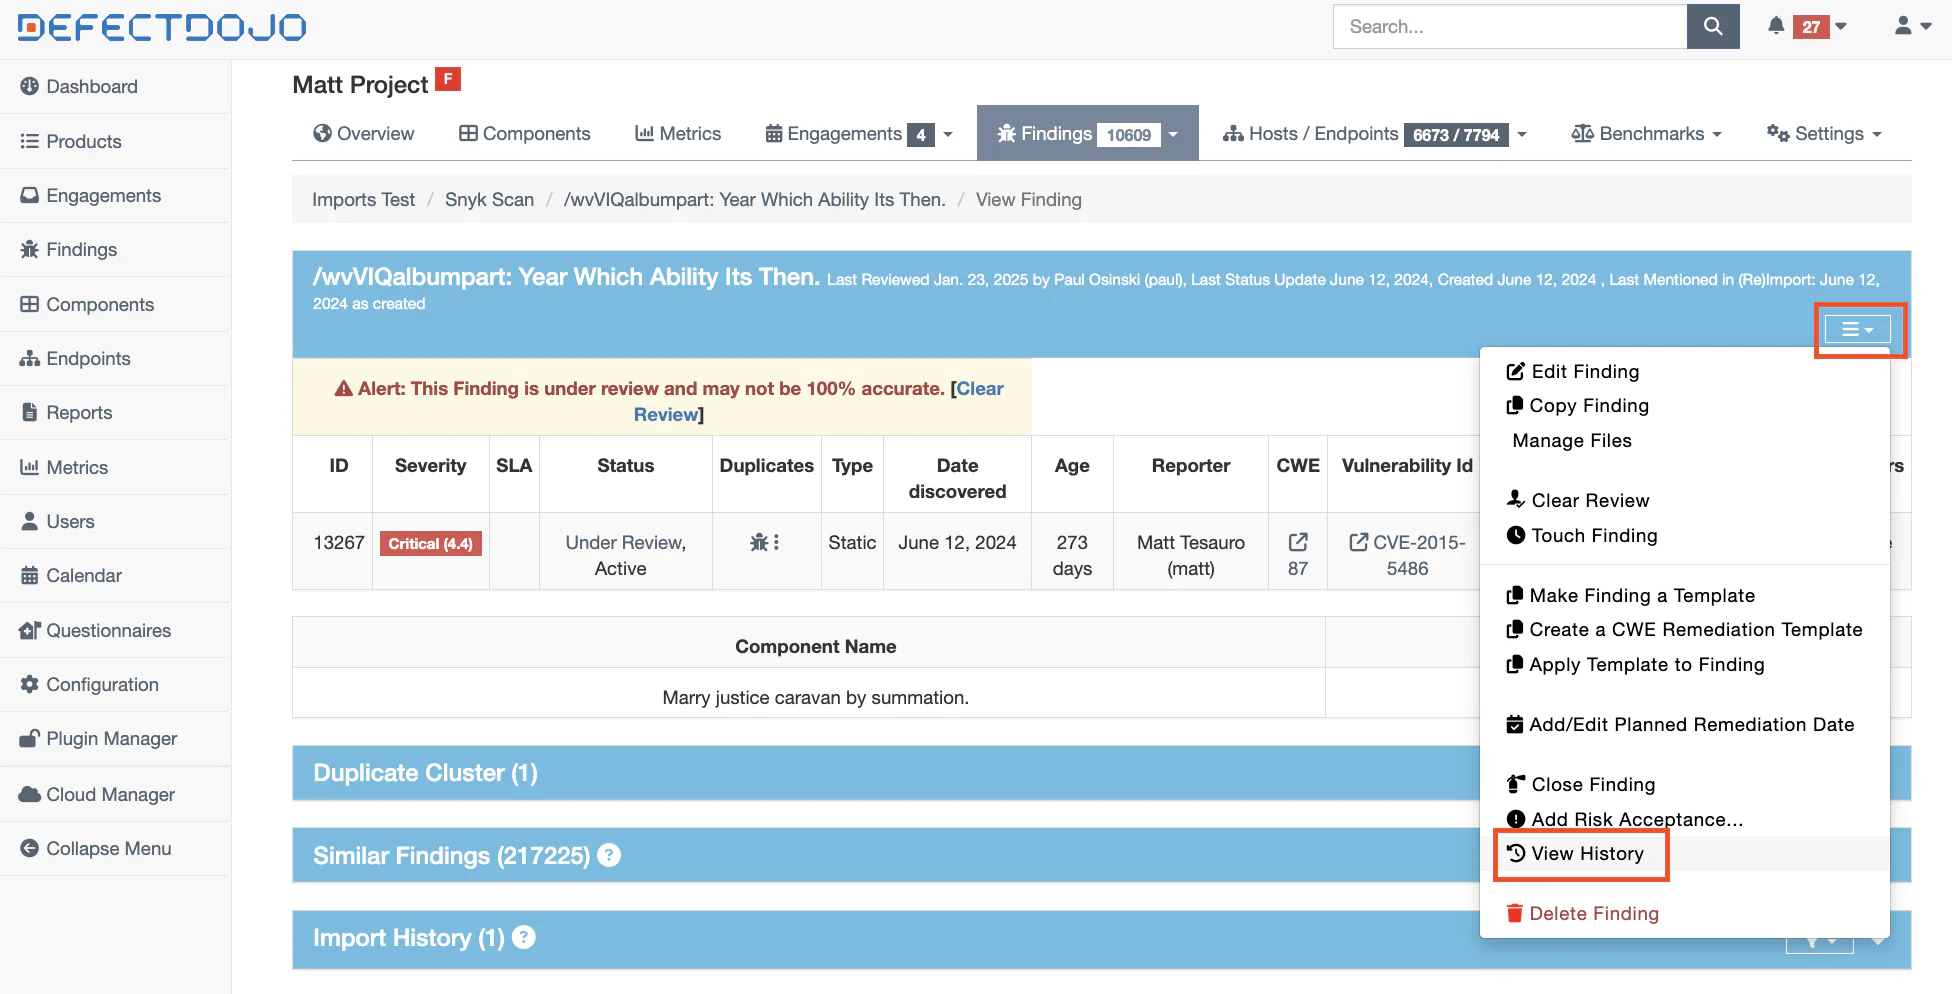Screen dimensions: 1952x994
Task: Click help icon beside Import History
Action: (x=524, y=938)
